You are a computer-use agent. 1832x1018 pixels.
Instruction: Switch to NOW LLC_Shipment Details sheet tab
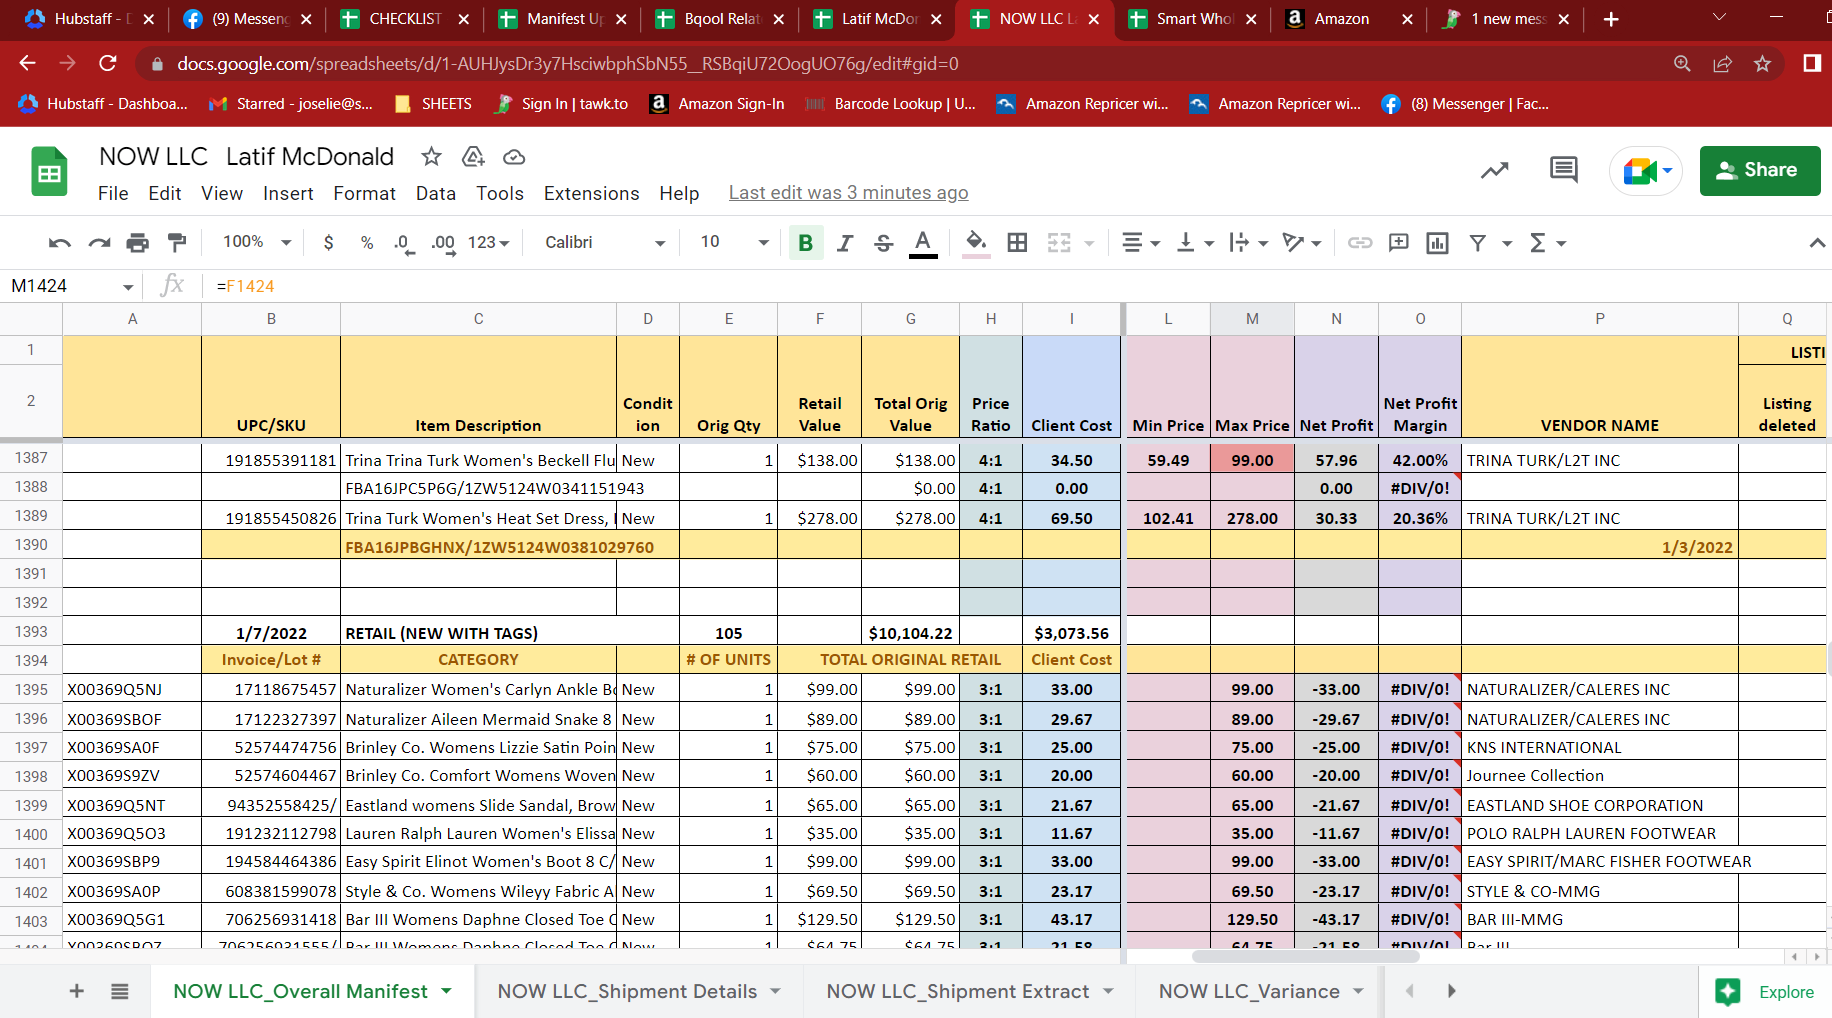coord(627,991)
